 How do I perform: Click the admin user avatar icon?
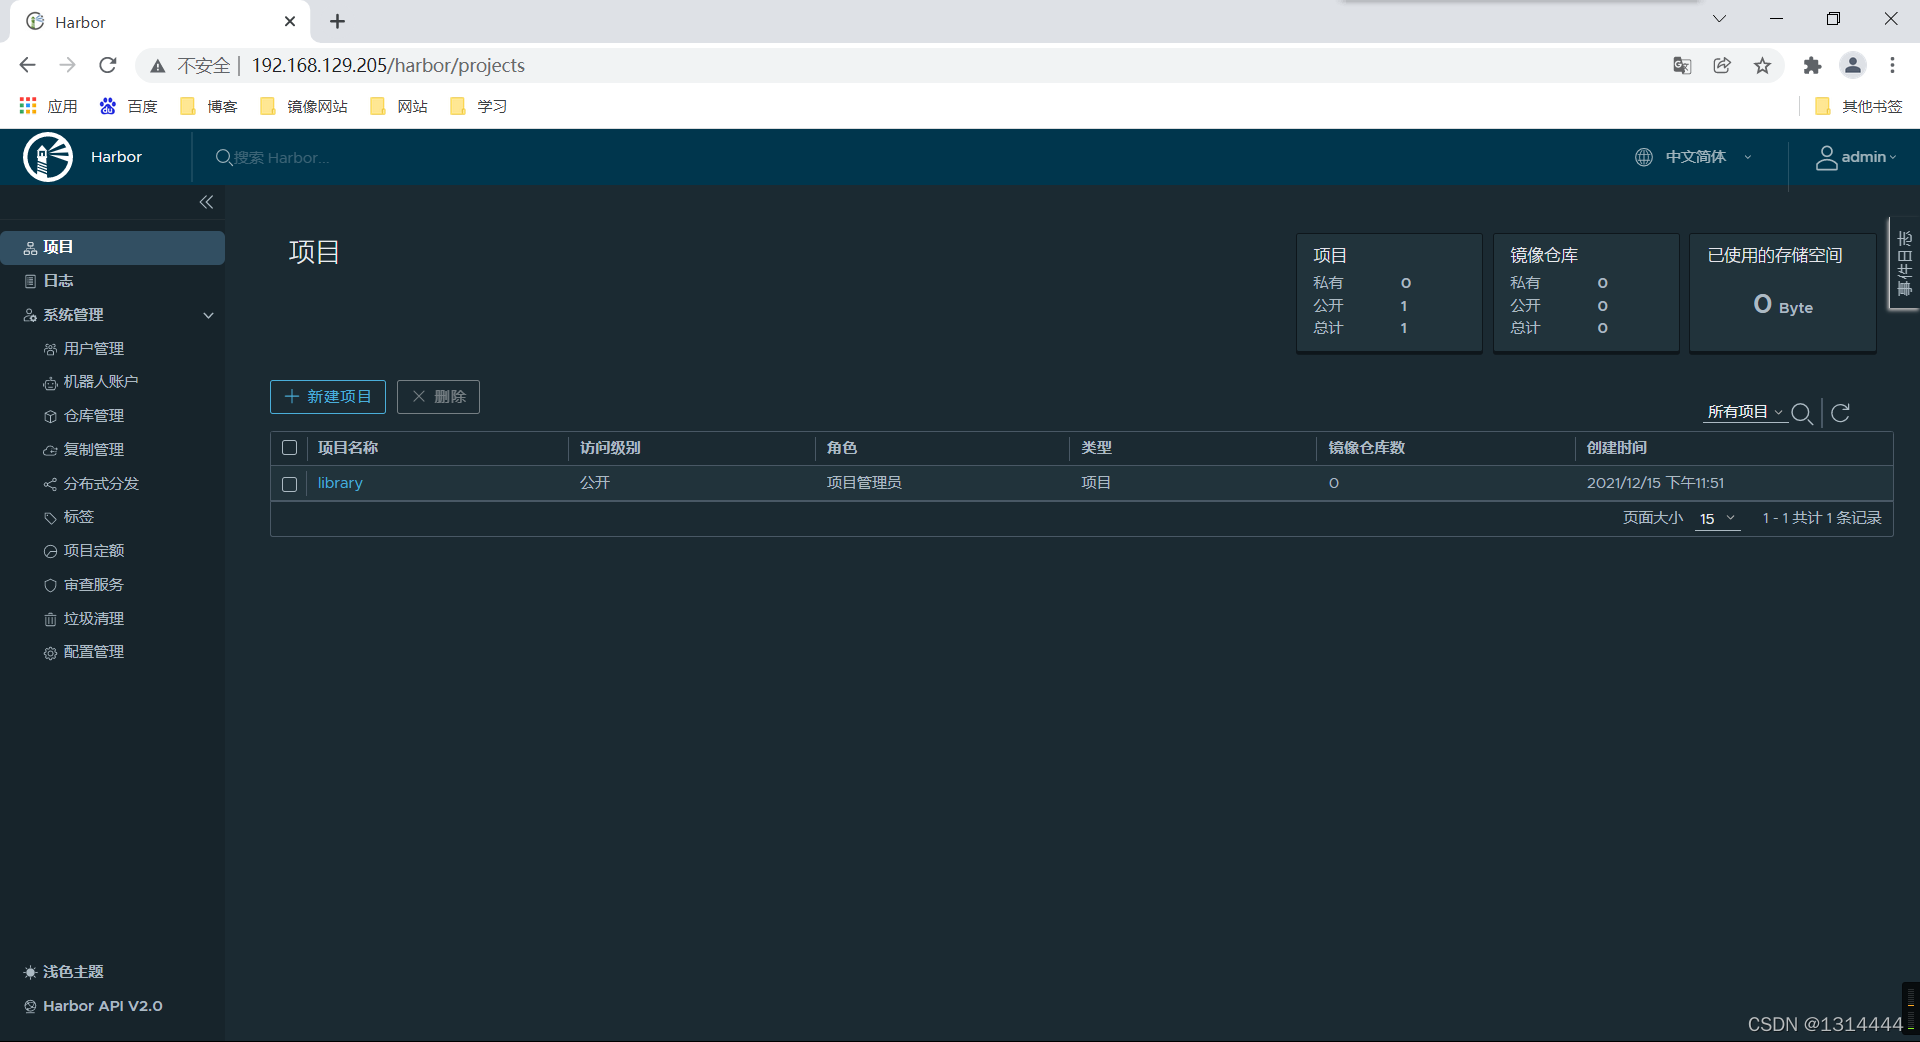(1826, 157)
